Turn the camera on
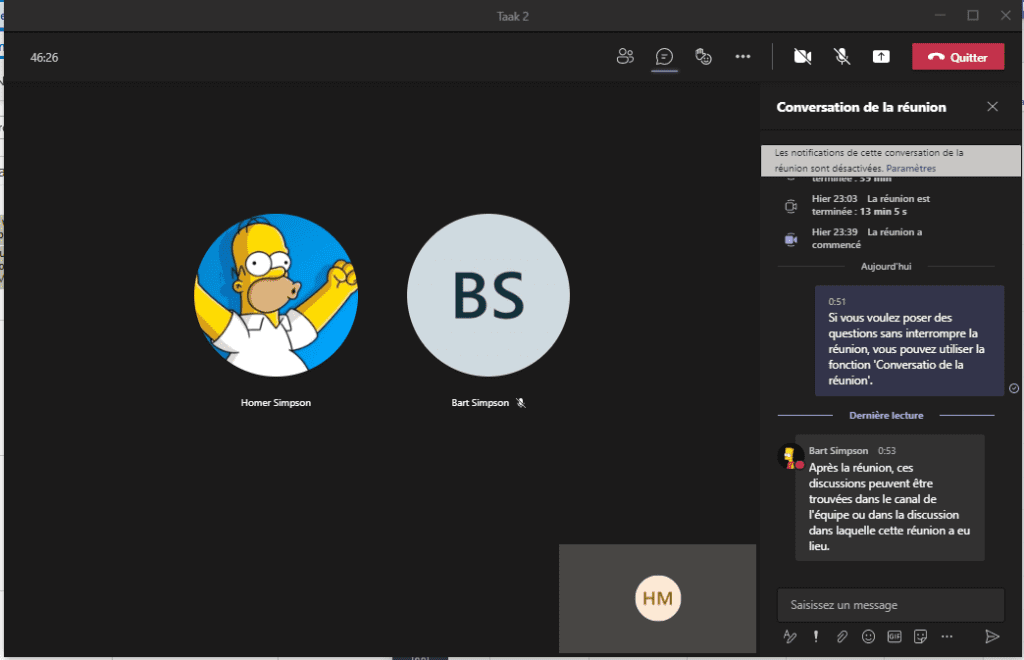1024x660 pixels. pyautogui.click(x=803, y=57)
